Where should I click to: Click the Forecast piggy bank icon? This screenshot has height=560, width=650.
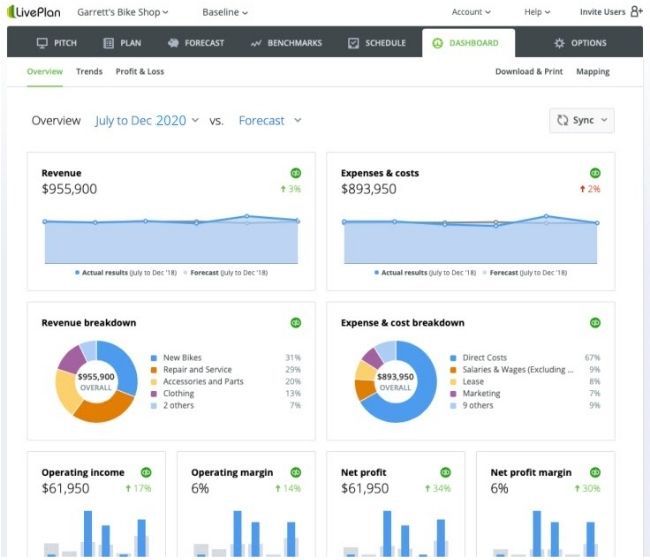[173, 43]
